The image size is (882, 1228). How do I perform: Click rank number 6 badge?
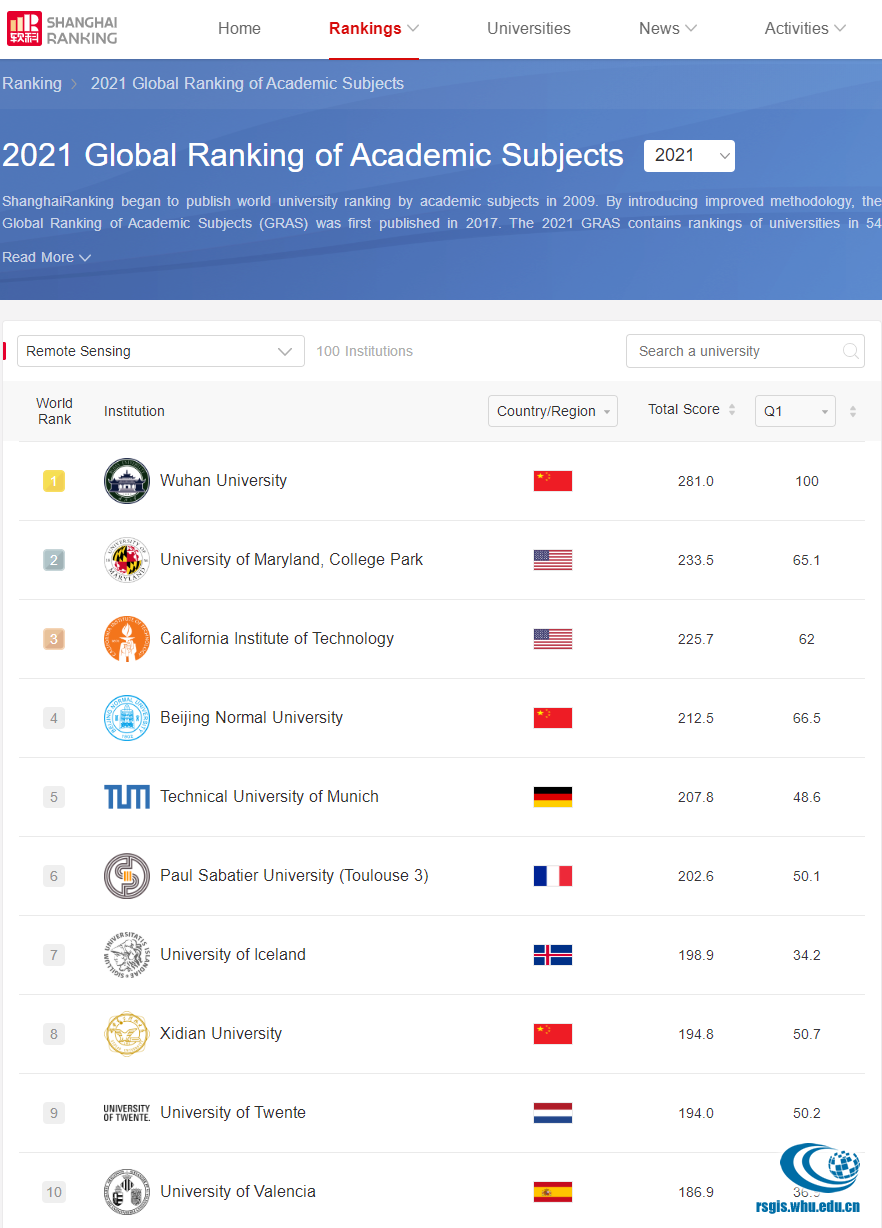[54, 876]
